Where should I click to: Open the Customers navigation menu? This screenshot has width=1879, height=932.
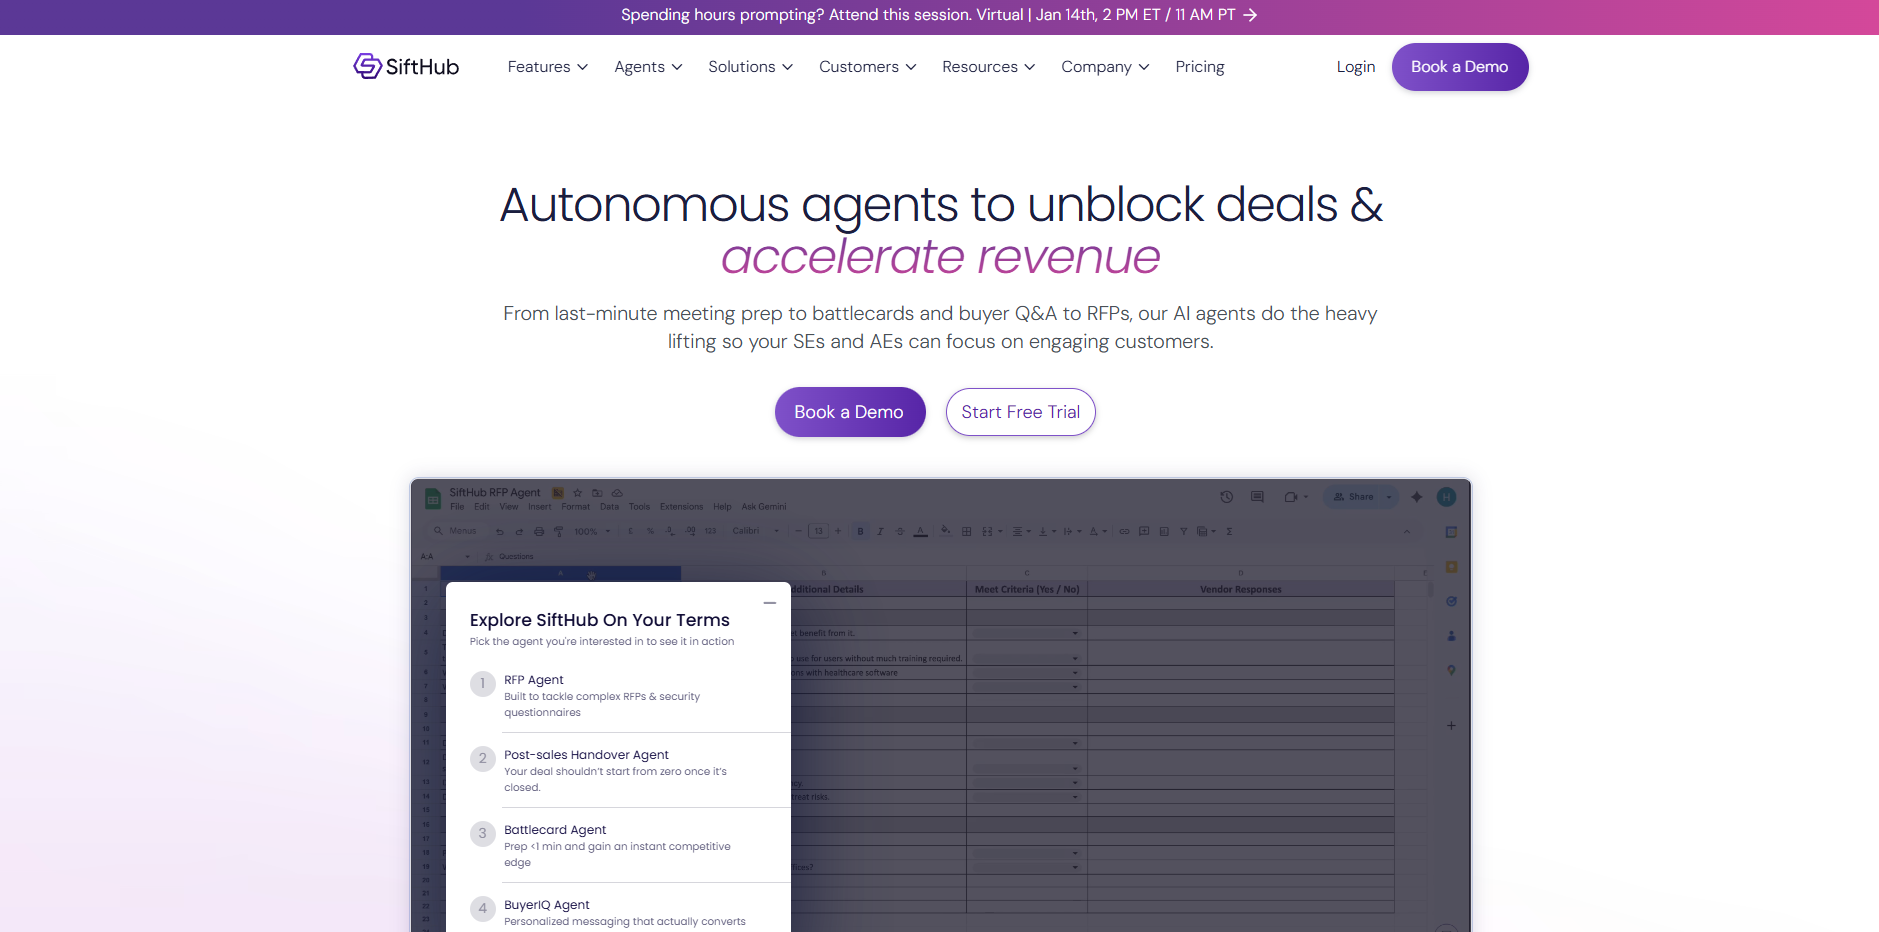pos(868,67)
